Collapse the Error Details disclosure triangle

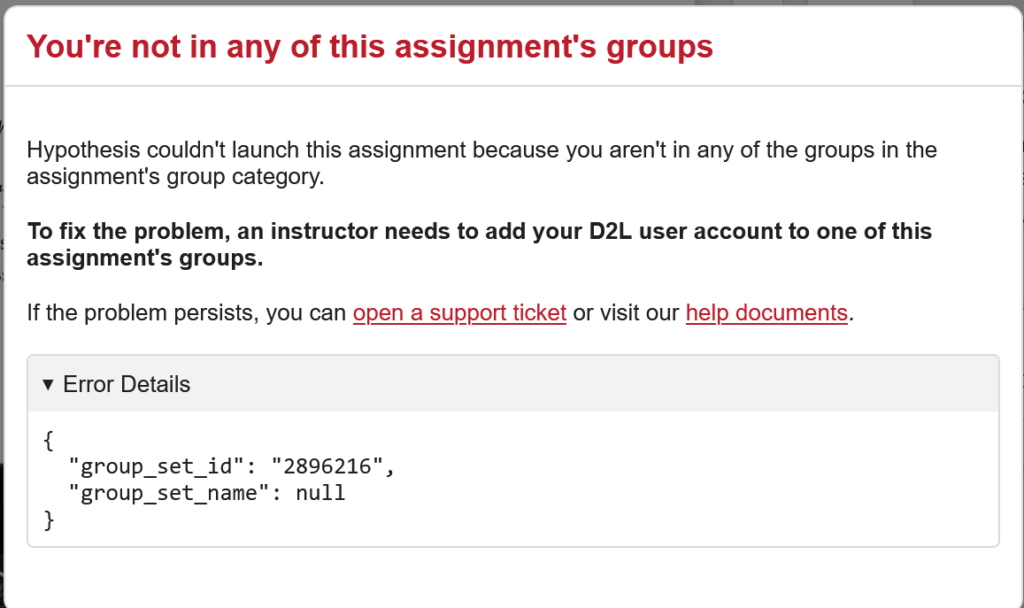[x=47, y=384]
